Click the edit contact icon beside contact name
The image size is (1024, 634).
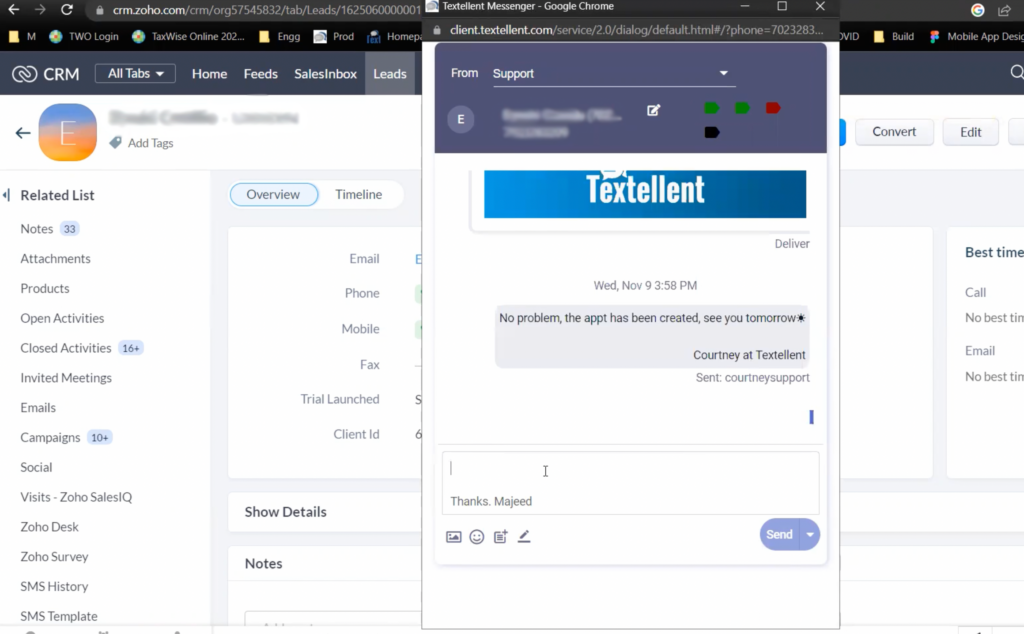(x=653, y=110)
